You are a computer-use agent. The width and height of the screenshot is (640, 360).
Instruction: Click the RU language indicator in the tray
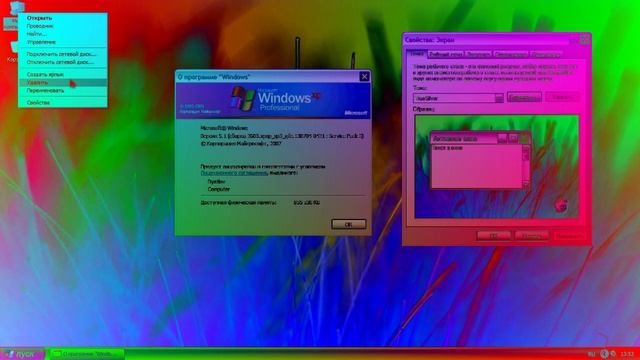pos(591,354)
